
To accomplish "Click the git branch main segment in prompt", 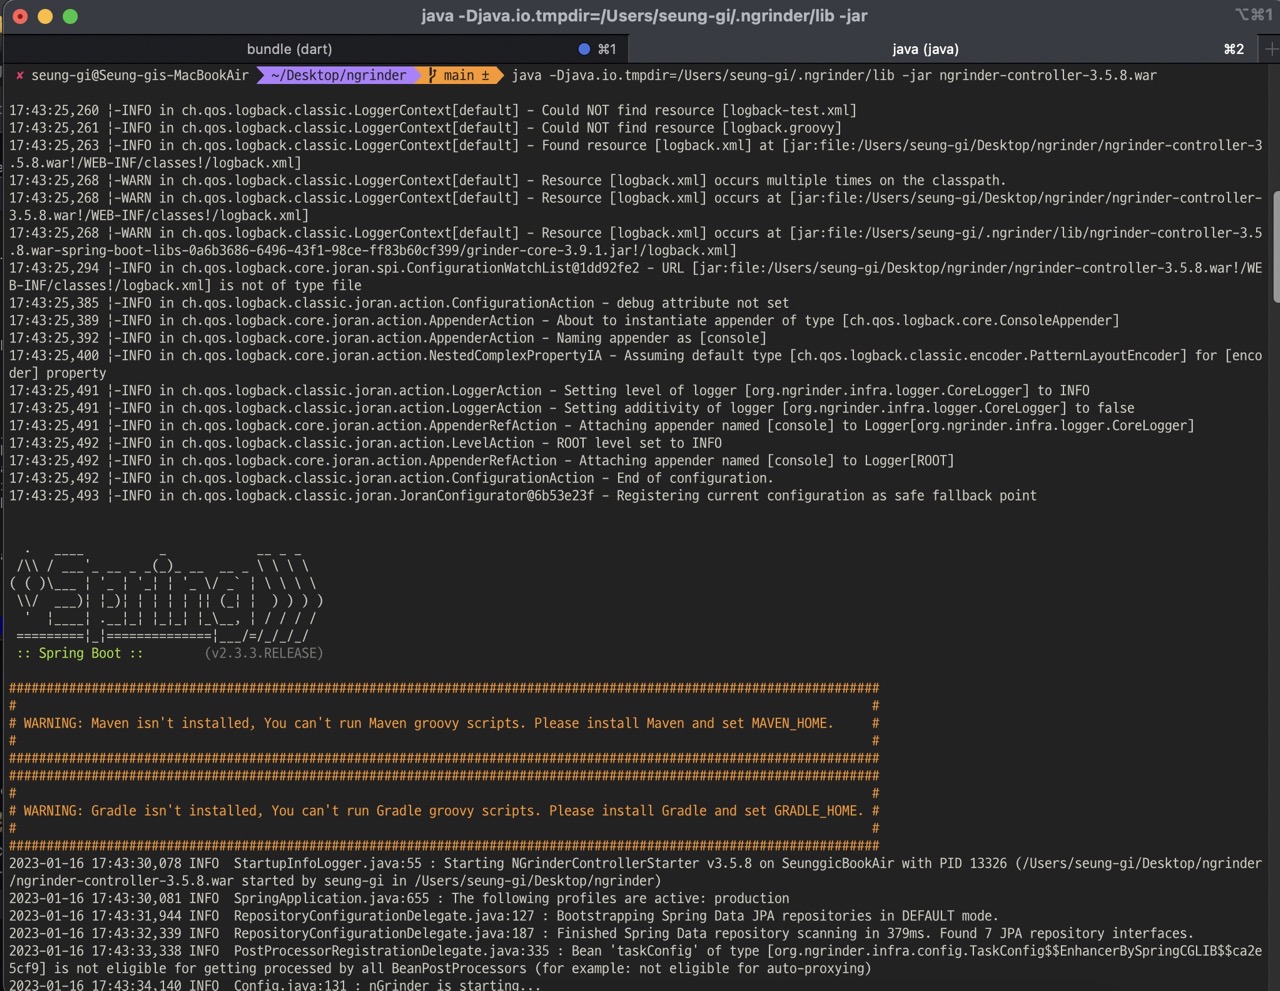I will 458,75.
